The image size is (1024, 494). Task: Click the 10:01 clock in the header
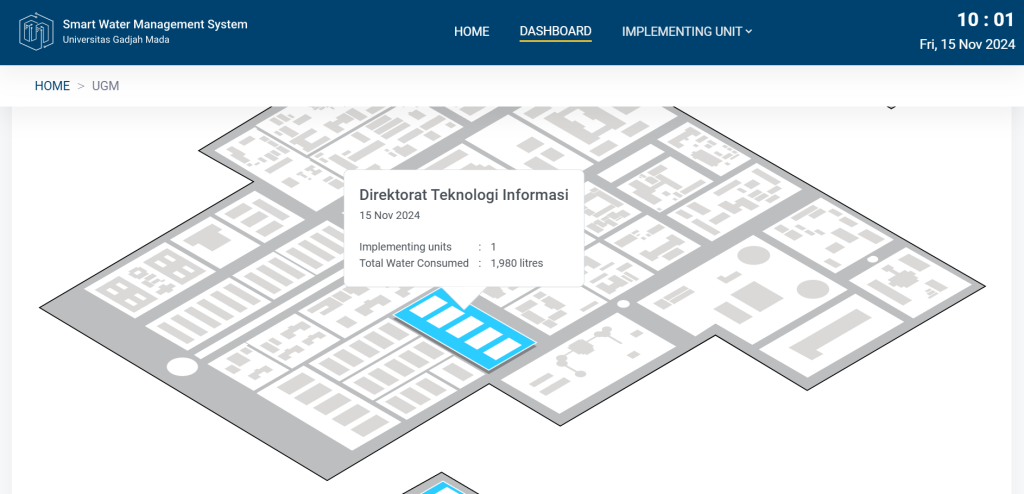click(x=985, y=20)
